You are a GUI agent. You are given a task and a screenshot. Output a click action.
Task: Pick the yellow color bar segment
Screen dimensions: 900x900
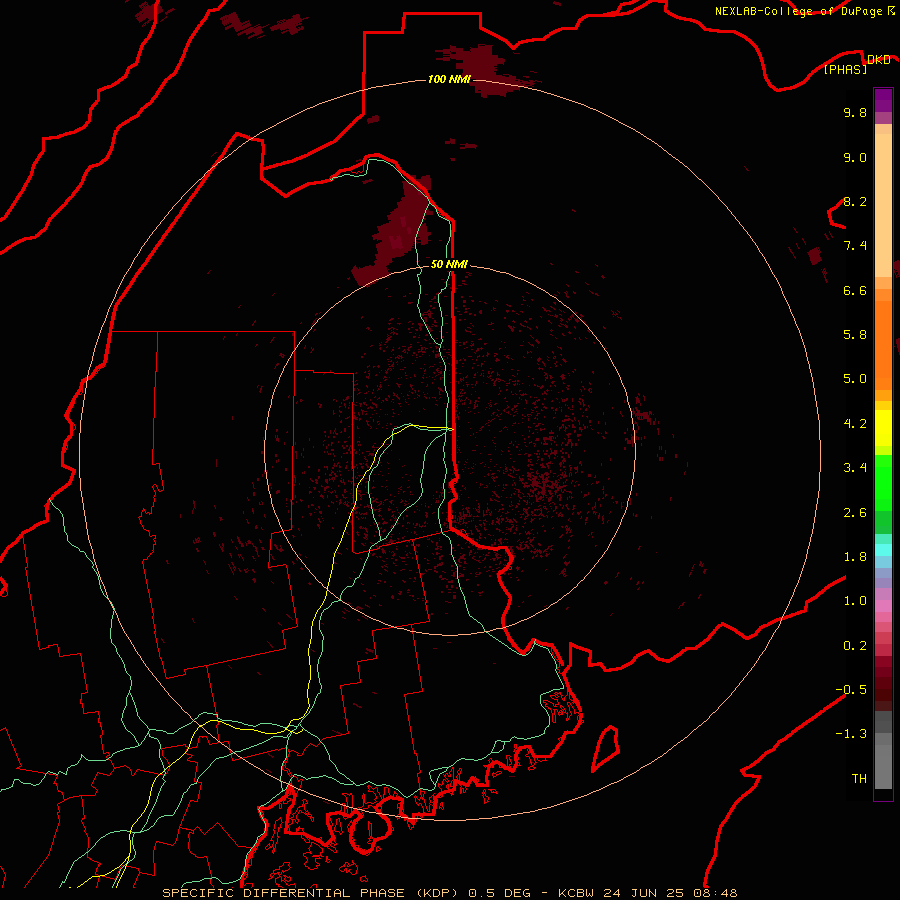tap(883, 428)
